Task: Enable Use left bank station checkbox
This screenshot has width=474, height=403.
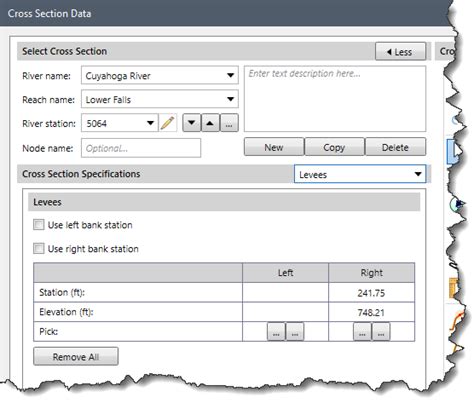Action: pyautogui.click(x=39, y=225)
